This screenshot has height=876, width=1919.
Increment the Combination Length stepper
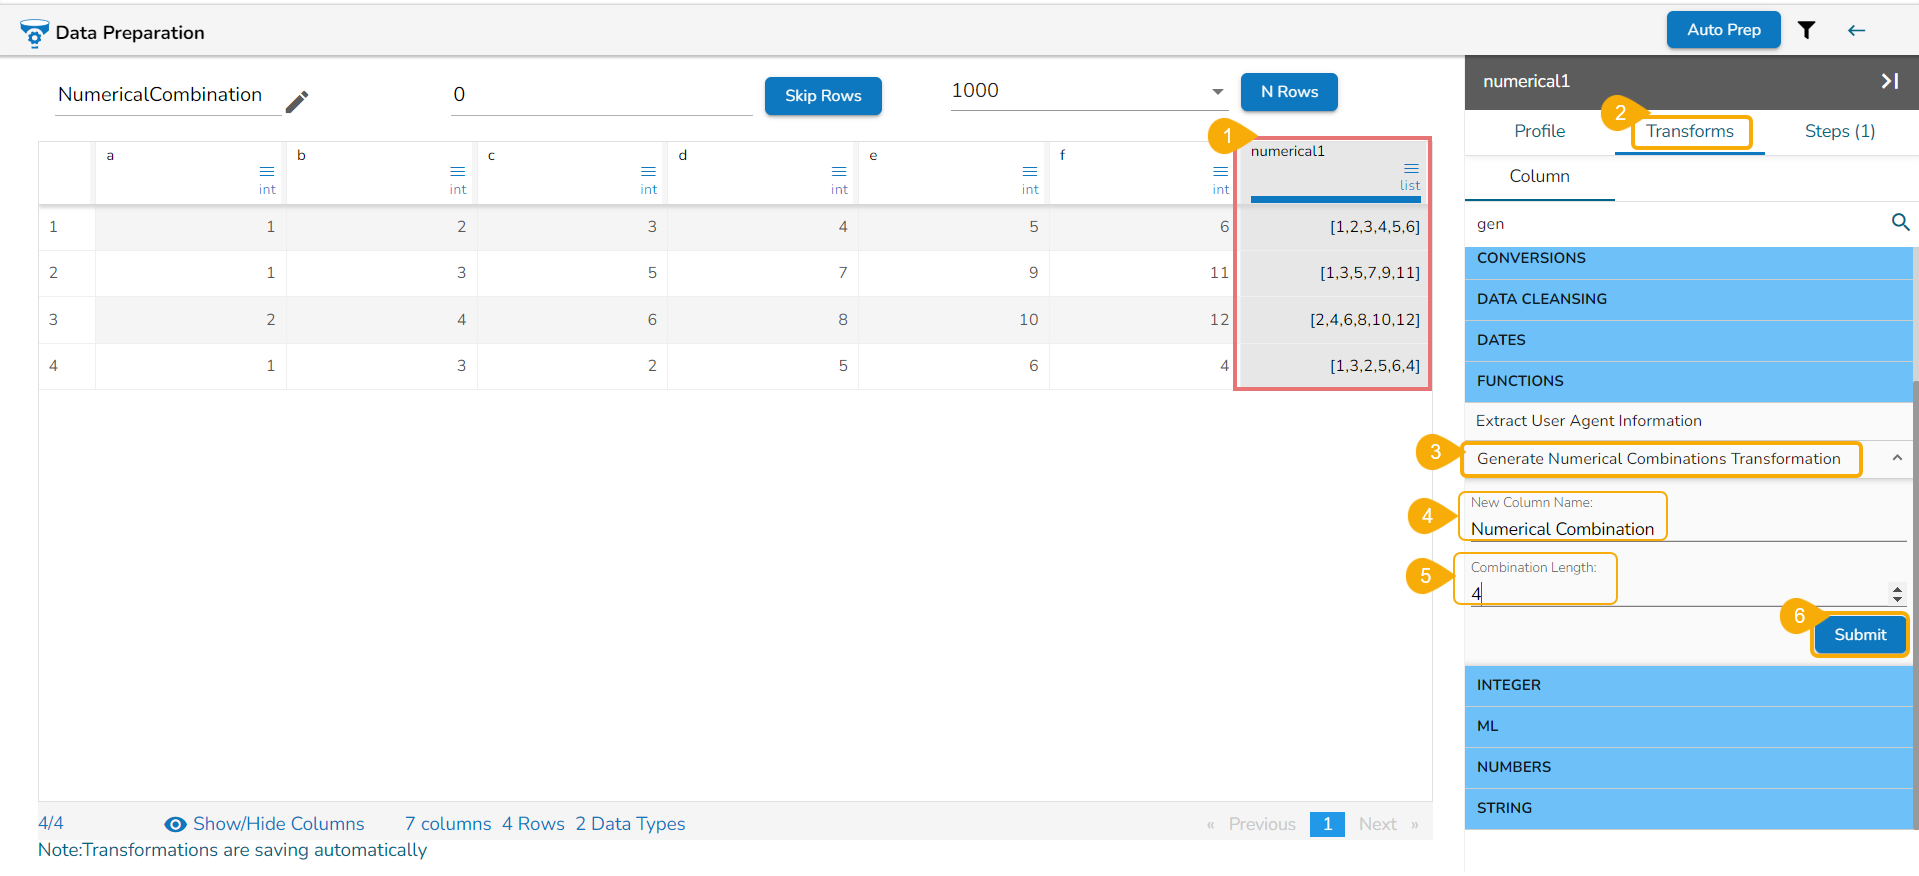tap(1897, 589)
